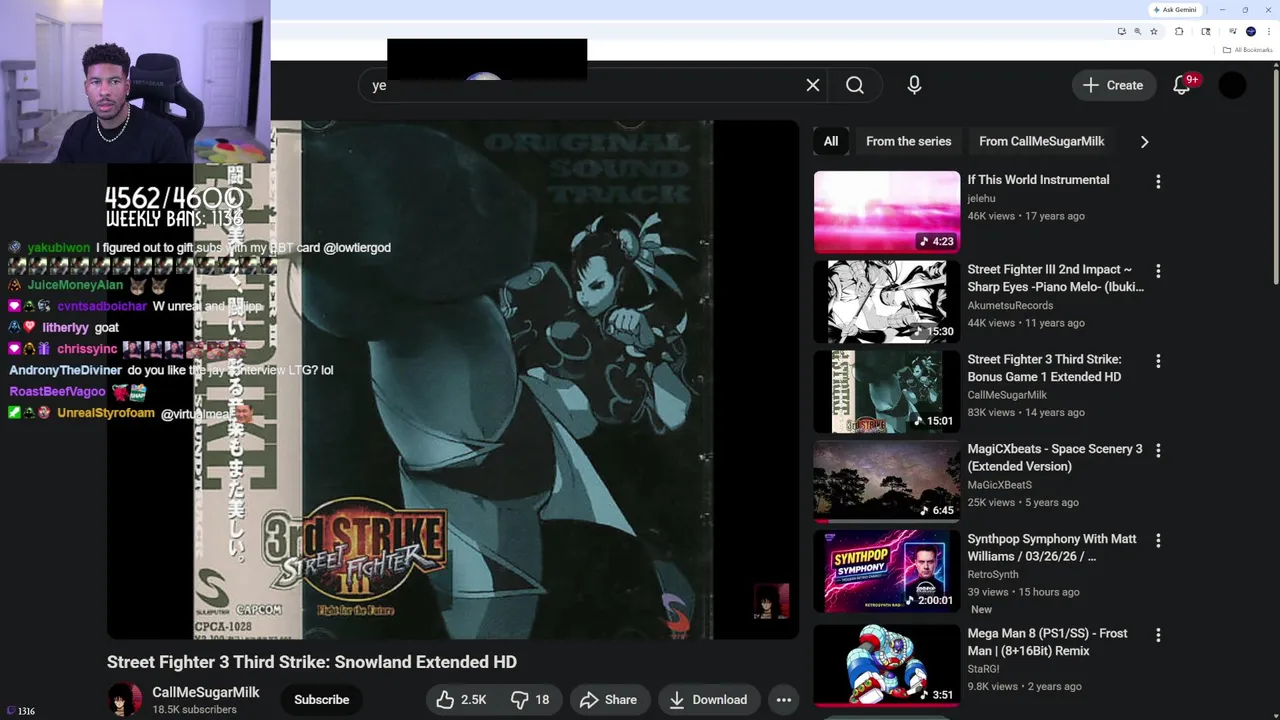Open the CallMeSugarMilk channel name link
1280x720 pixels.
point(206,692)
